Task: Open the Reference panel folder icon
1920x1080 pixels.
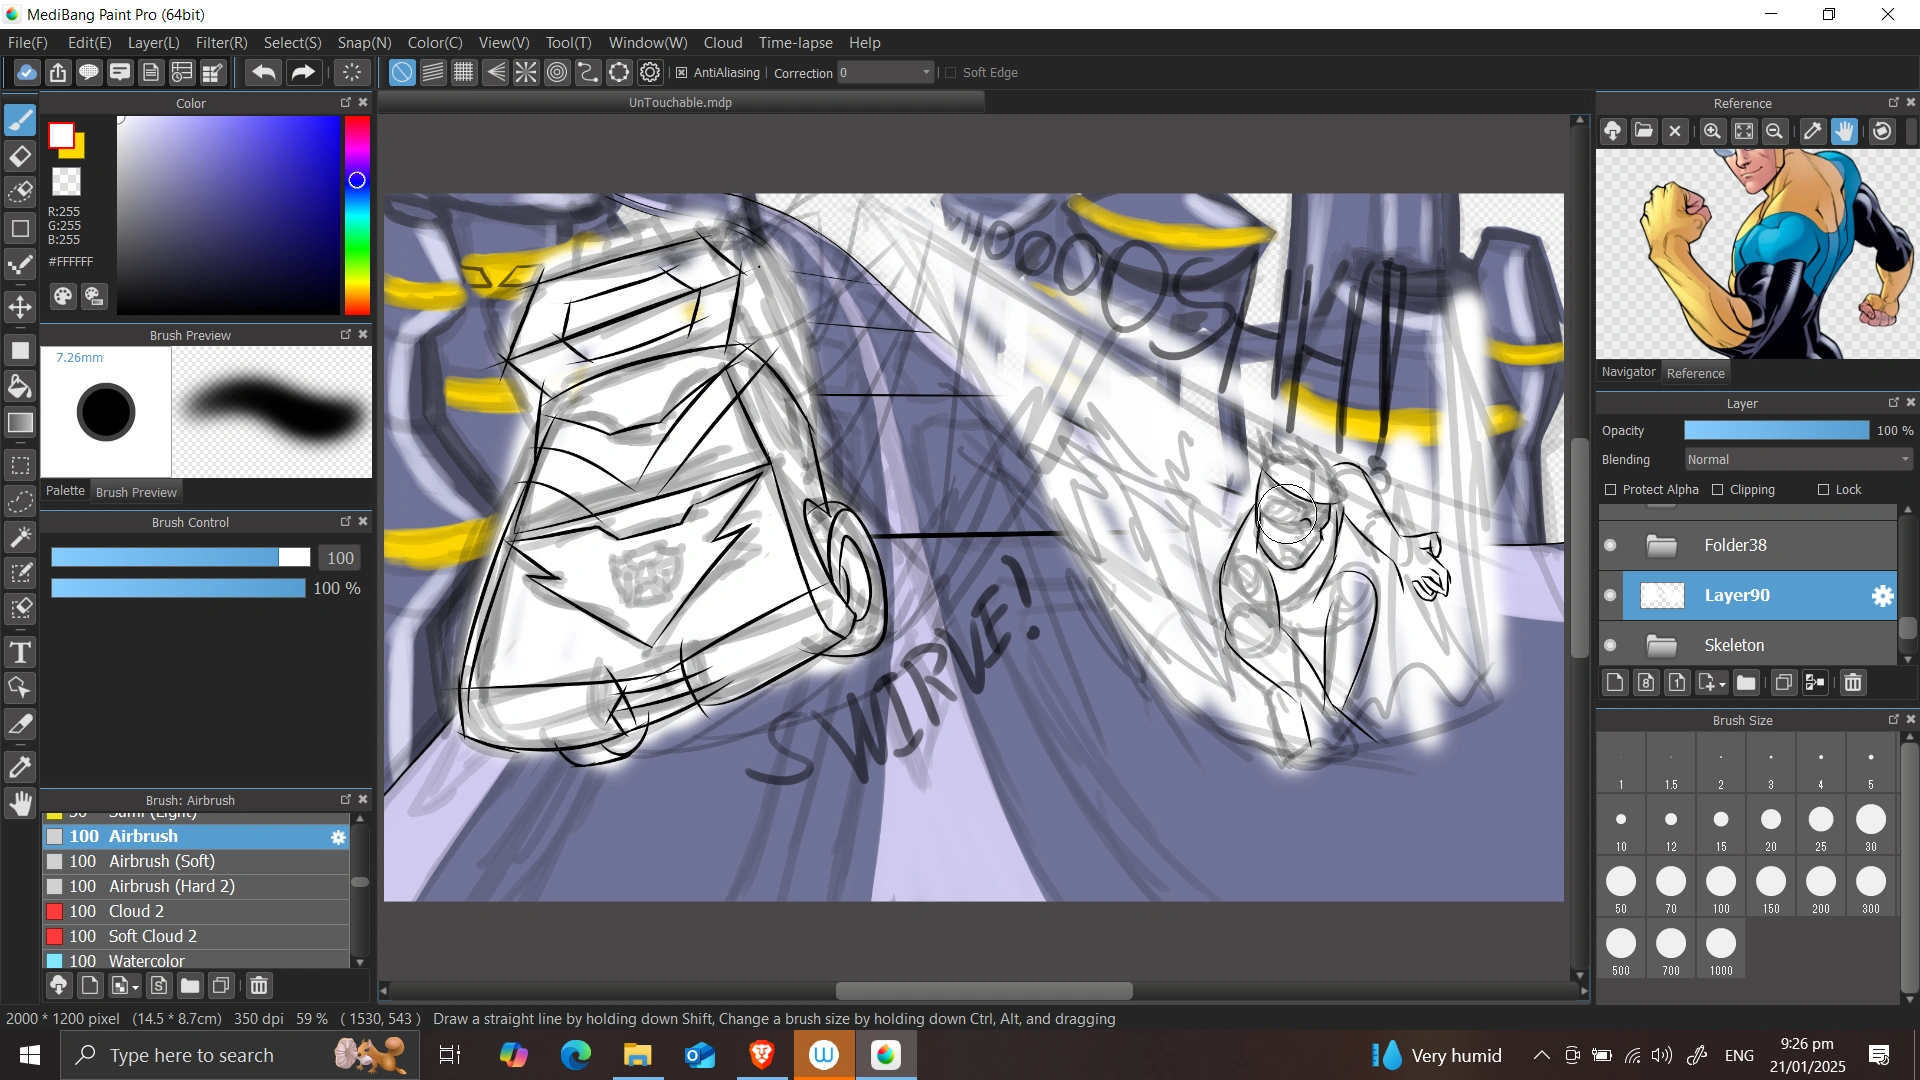Action: (1643, 131)
